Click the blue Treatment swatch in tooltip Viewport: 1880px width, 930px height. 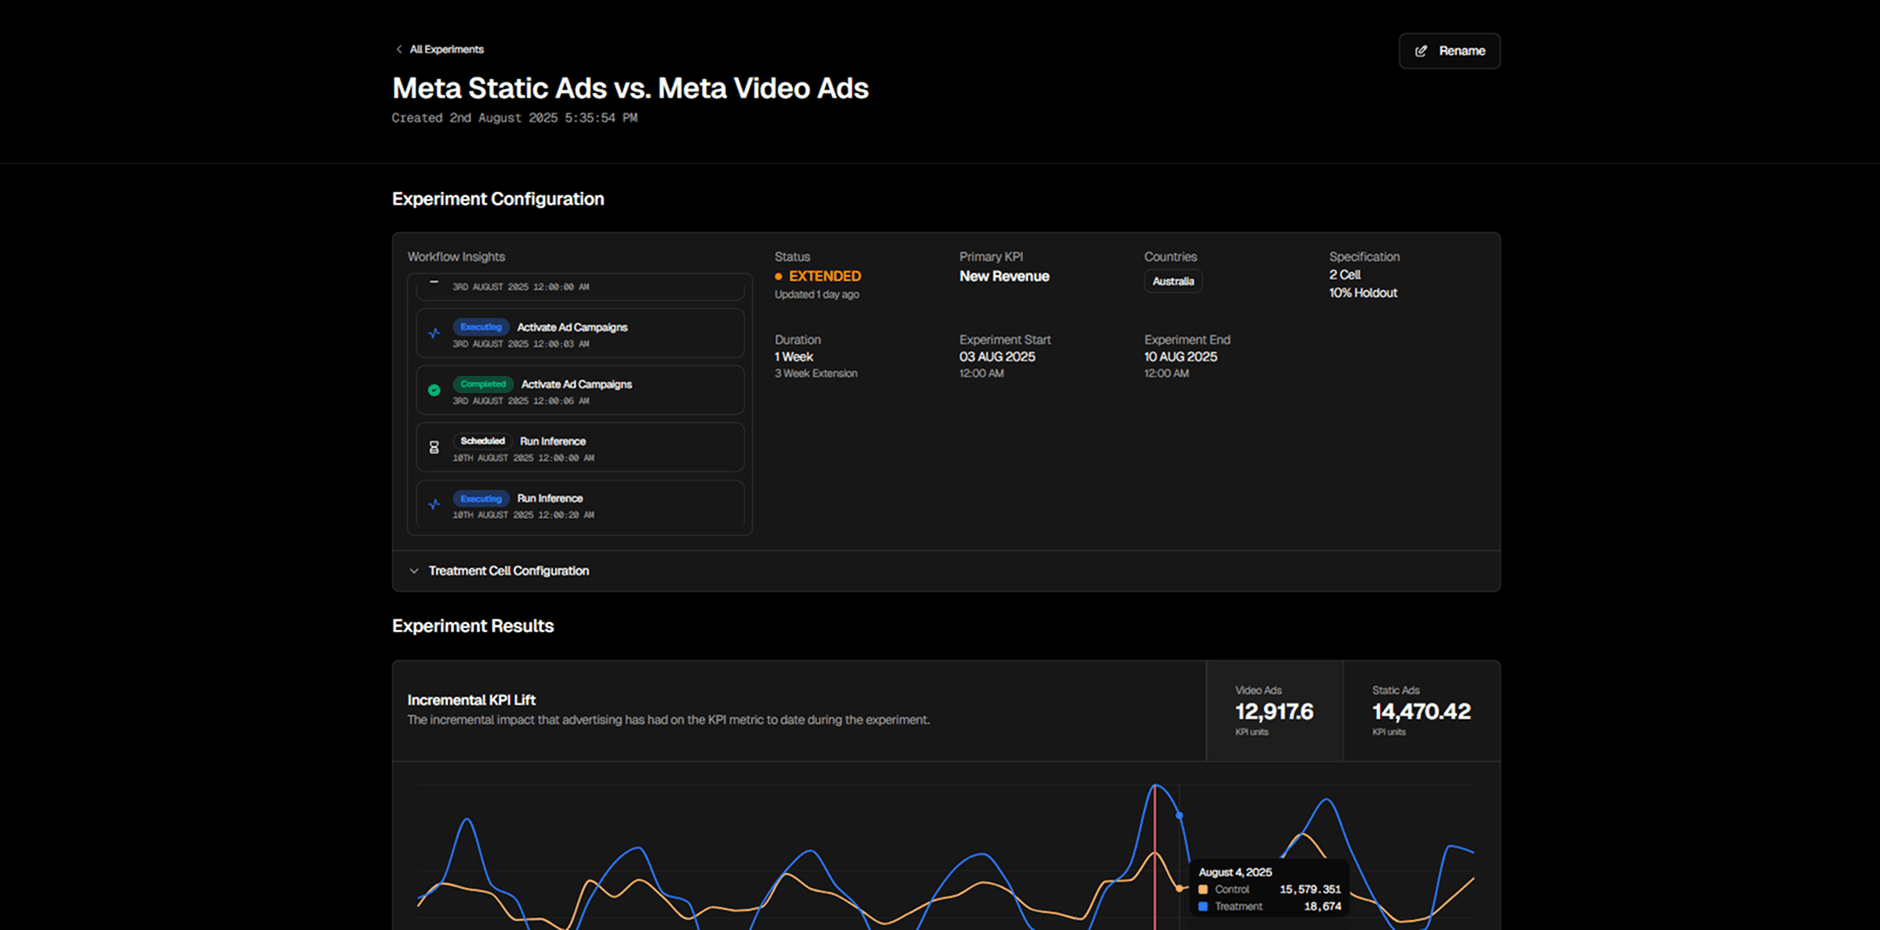click(1203, 907)
